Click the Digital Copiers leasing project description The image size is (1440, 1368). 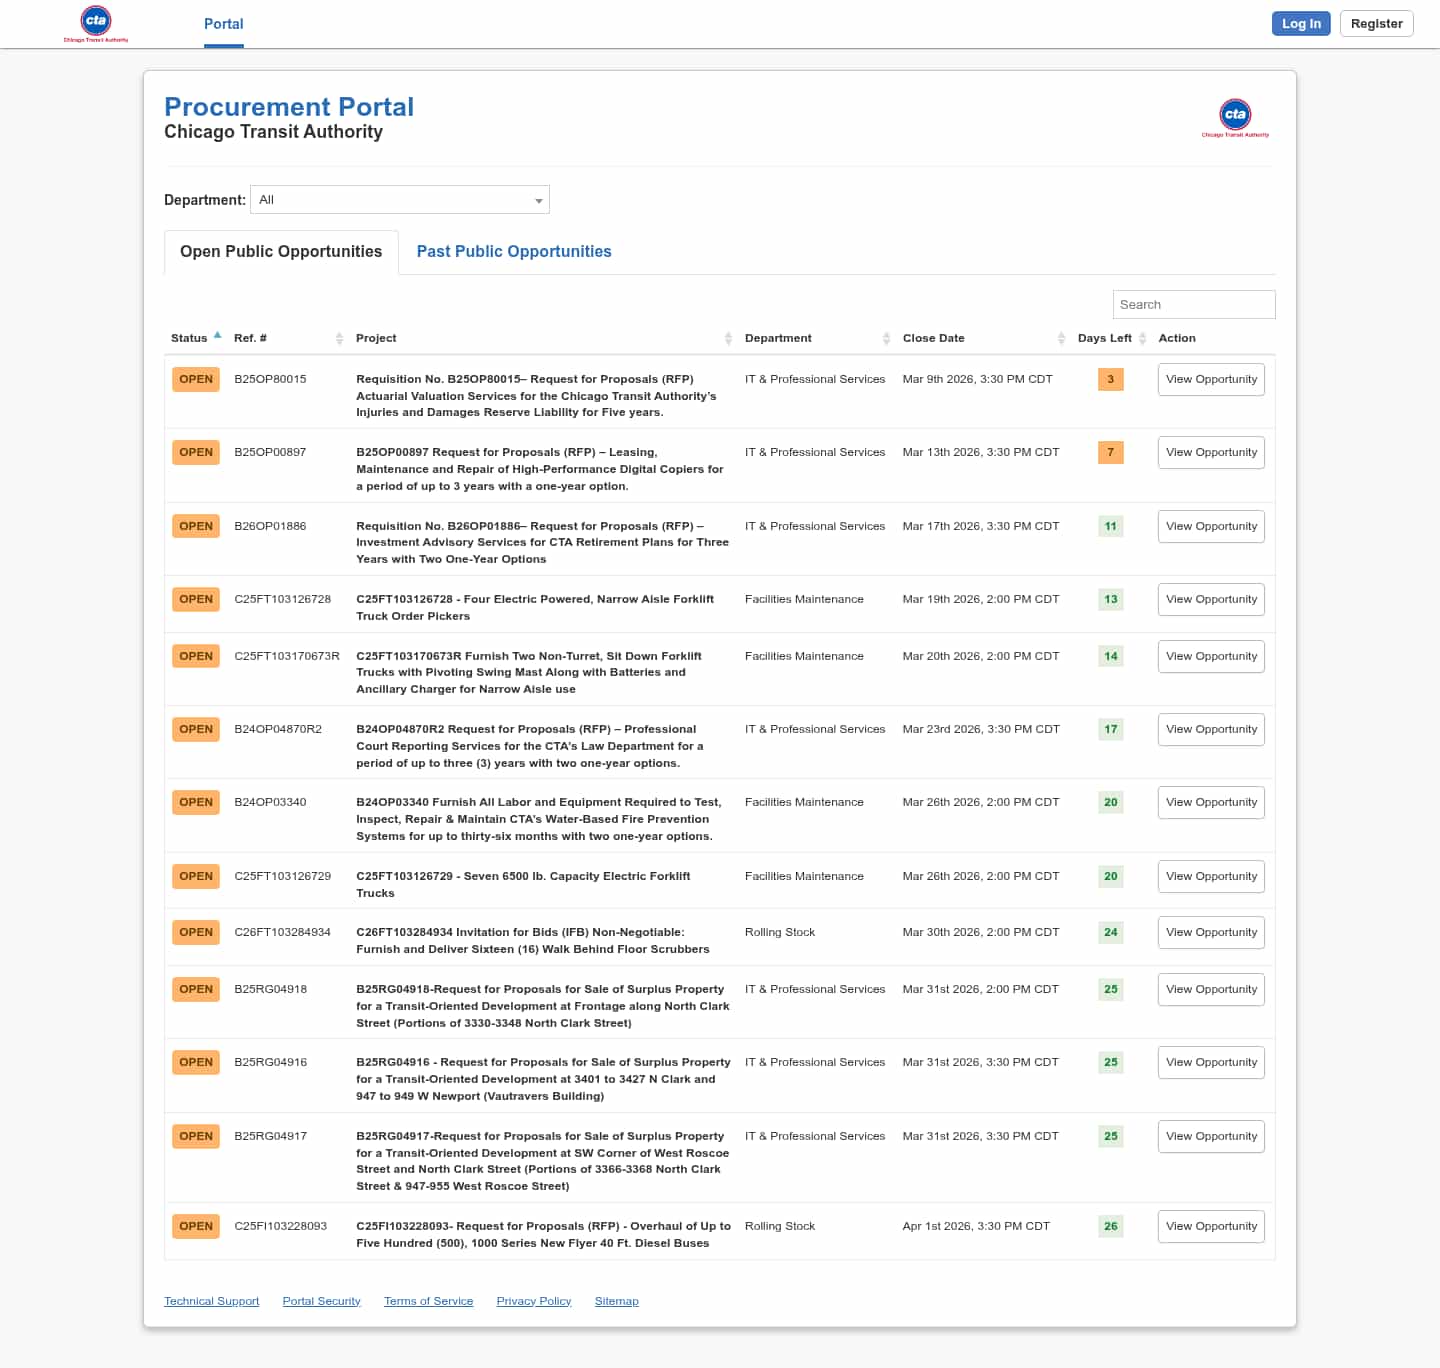coord(539,469)
